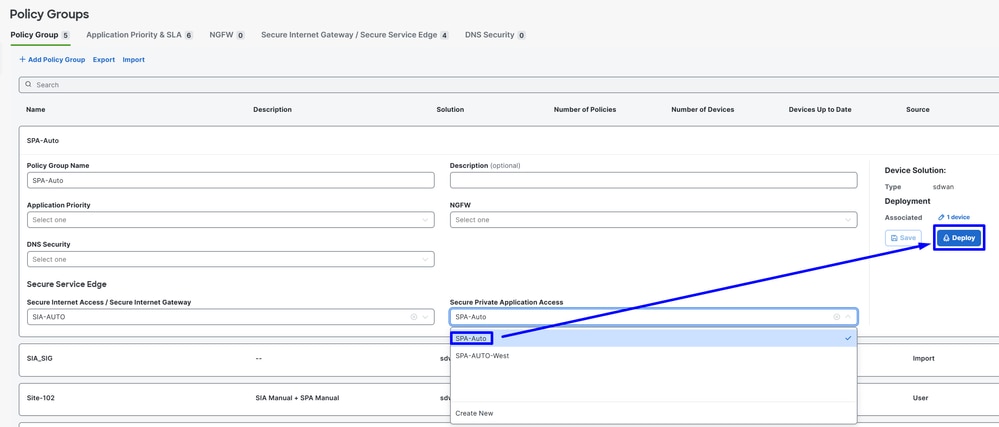Open the Secure Internet Gateway / Secure Service Edge tab
The height and width of the screenshot is (427, 999).
pyautogui.click(x=349, y=35)
